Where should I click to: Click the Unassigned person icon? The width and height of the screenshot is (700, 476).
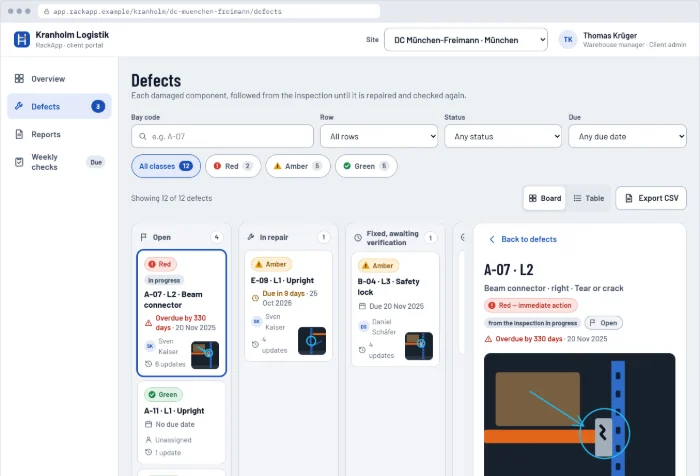[148, 440]
